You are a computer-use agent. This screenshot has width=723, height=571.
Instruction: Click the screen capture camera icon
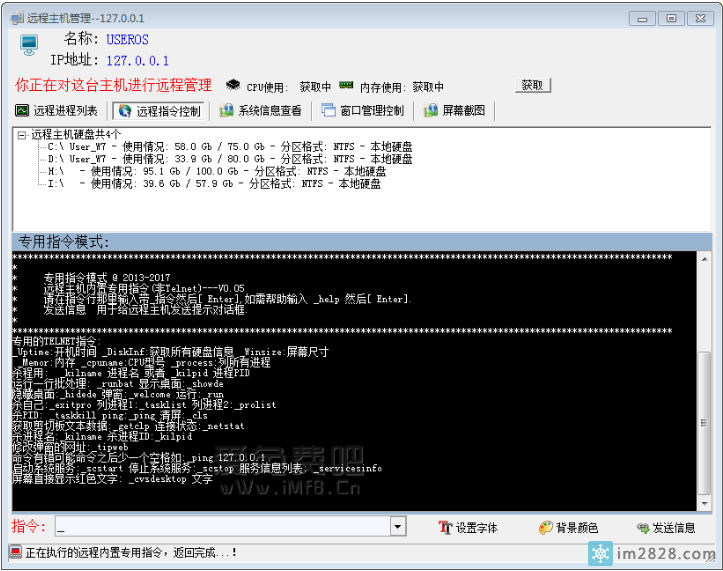431,111
